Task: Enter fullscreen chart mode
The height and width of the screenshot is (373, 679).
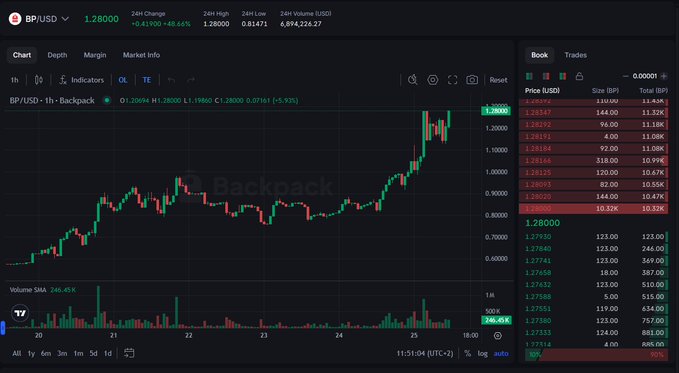Action: pyautogui.click(x=453, y=80)
